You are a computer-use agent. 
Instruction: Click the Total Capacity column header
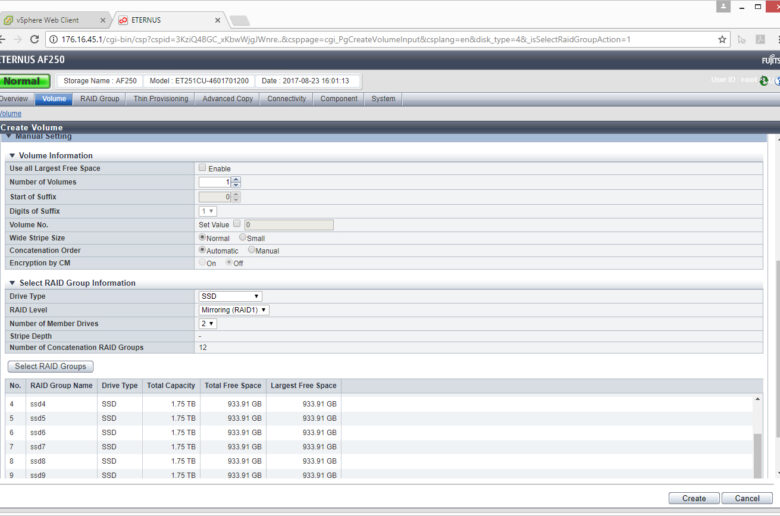click(x=171, y=386)
